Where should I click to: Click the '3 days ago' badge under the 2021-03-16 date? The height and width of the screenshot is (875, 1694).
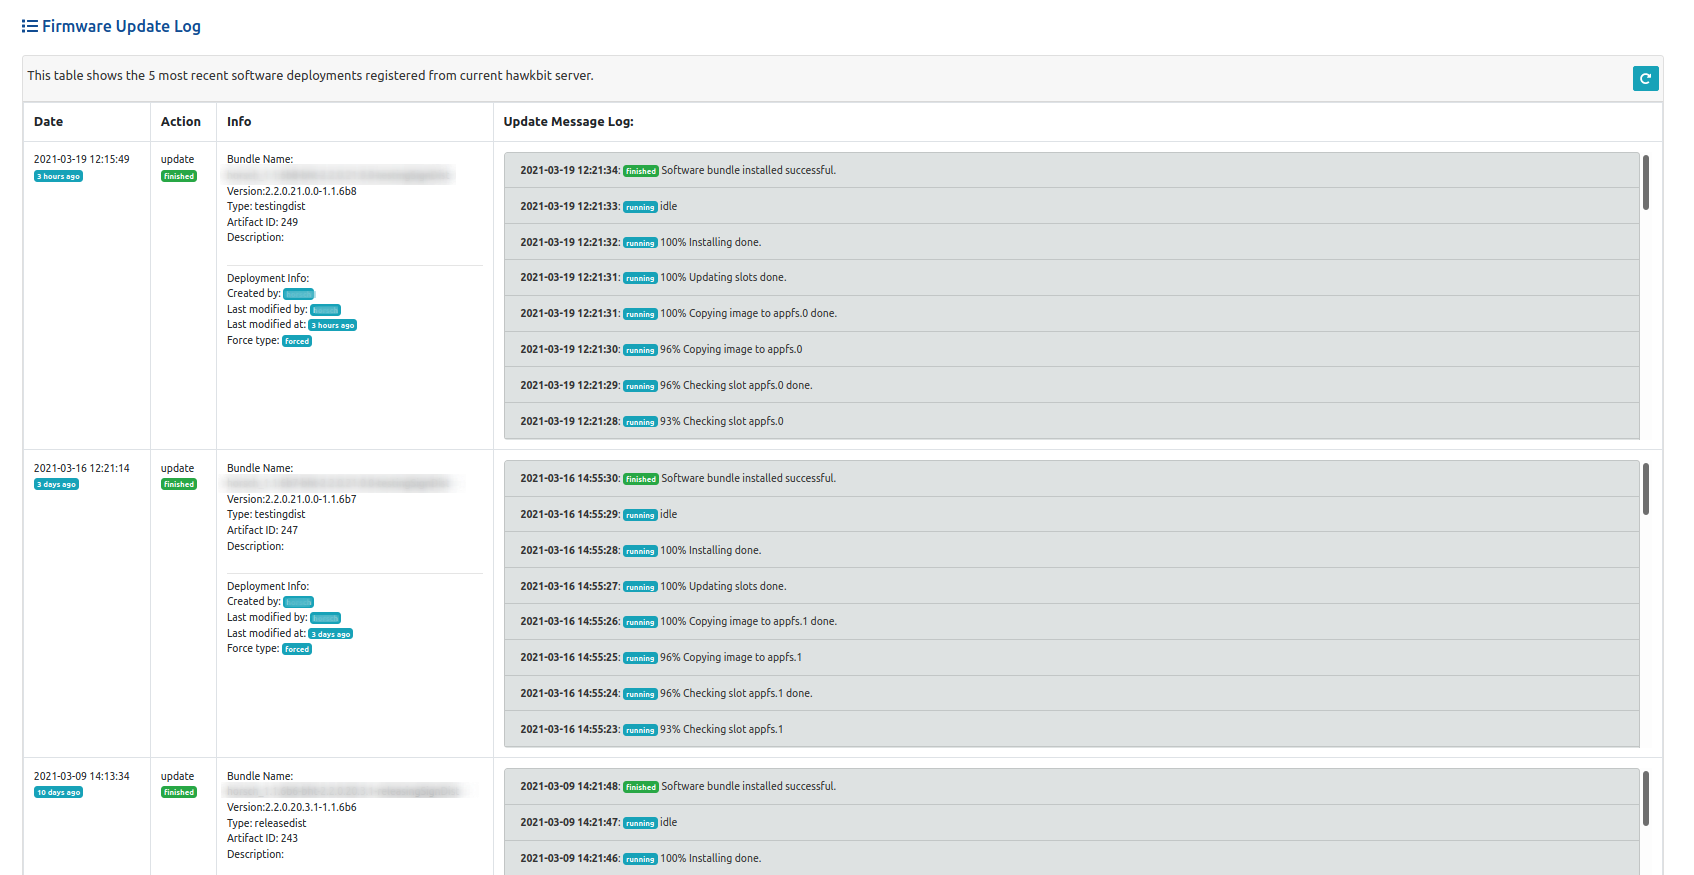click(x=57, y=484)
